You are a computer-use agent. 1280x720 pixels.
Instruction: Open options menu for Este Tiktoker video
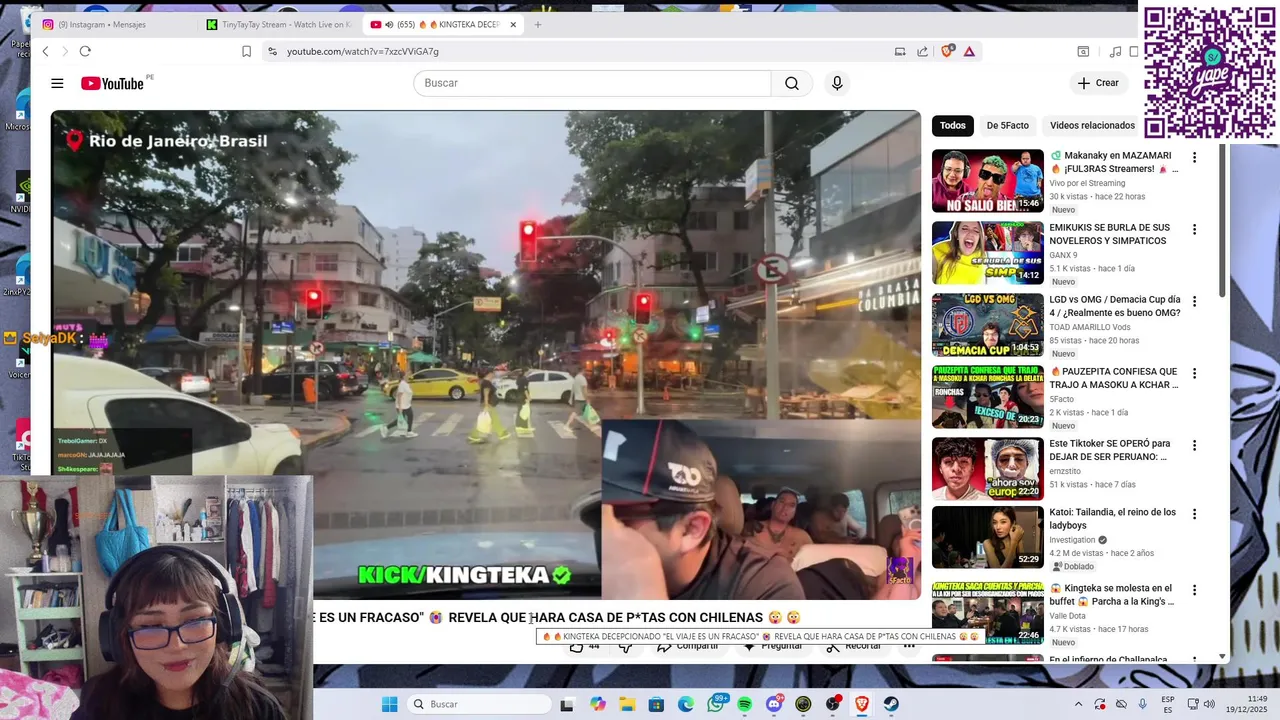pyautogui.click(x=1193, y=445)
